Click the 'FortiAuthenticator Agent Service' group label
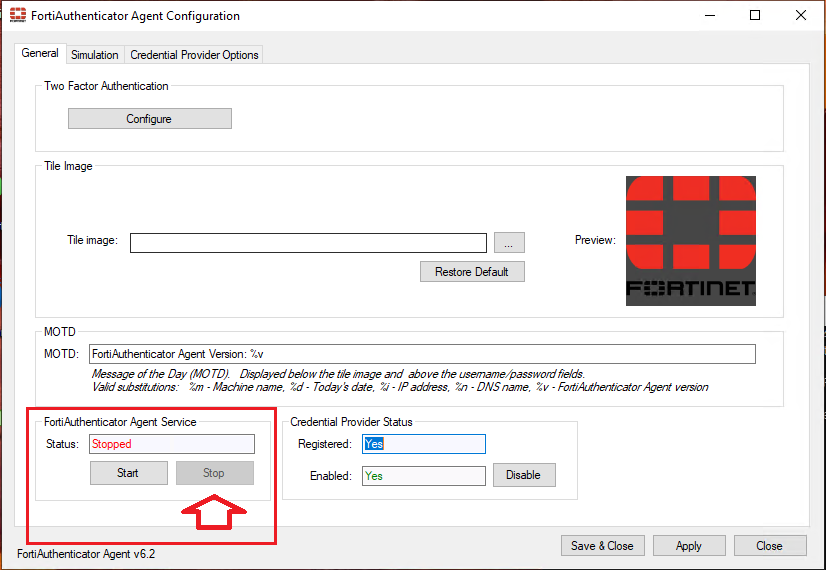The height and width of the screenshot is (570, 826). (120, 422)
